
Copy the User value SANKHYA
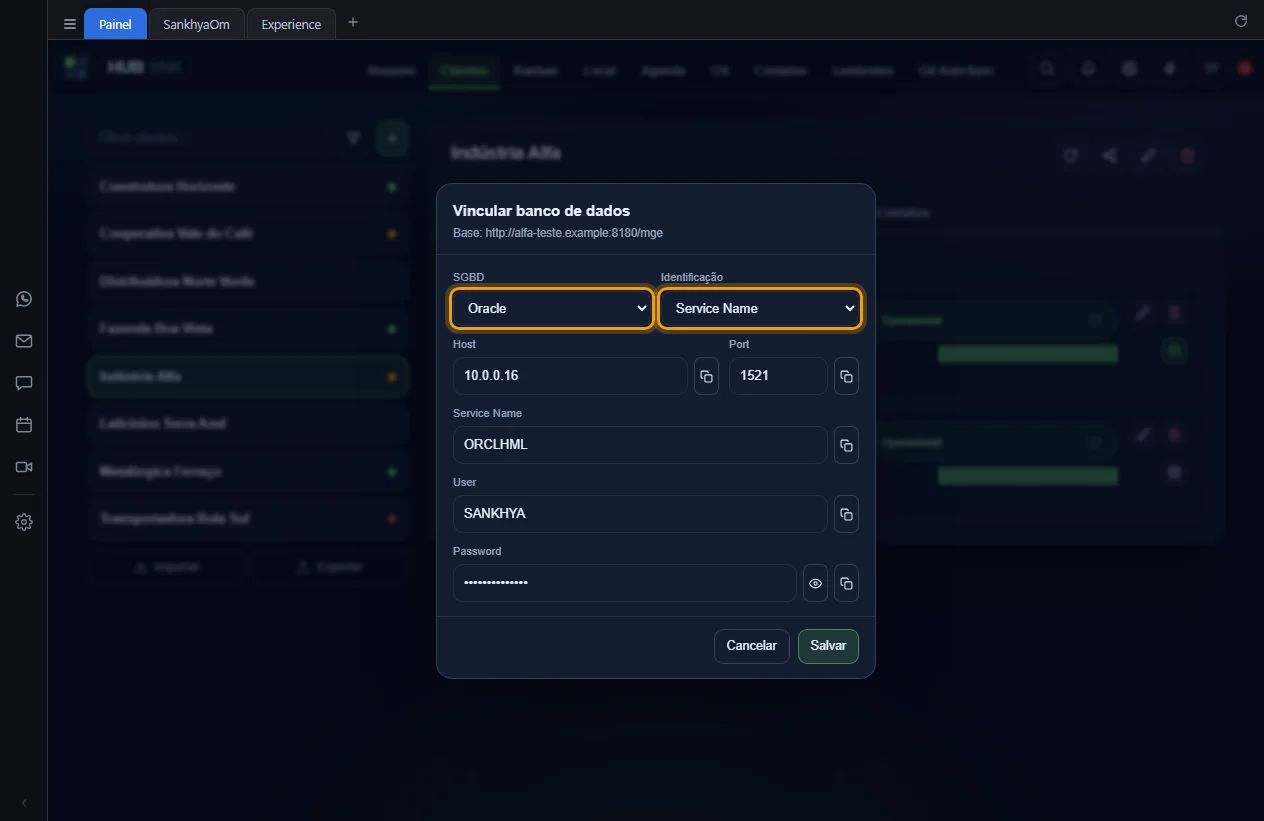846,514
